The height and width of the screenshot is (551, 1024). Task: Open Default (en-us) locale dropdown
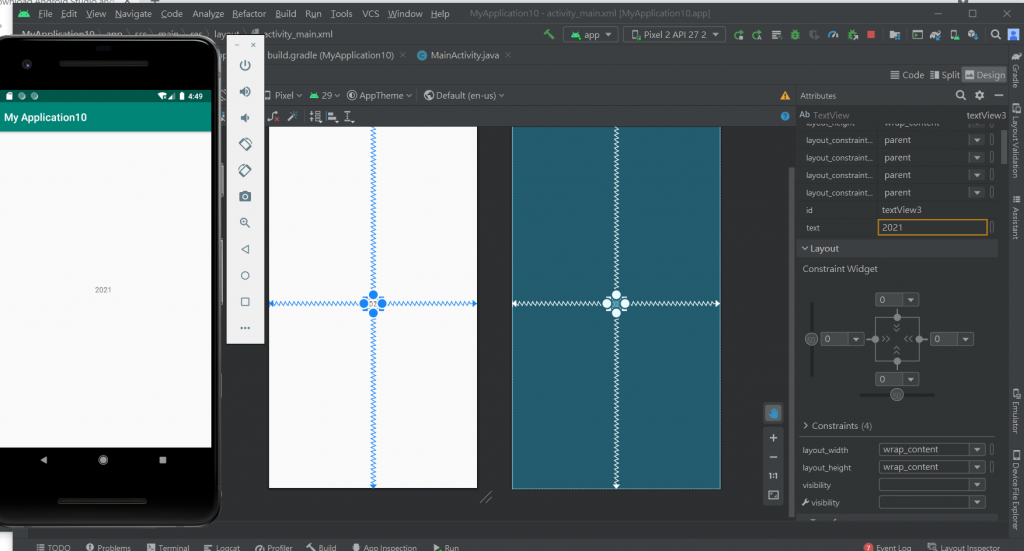tap(464, 95)
